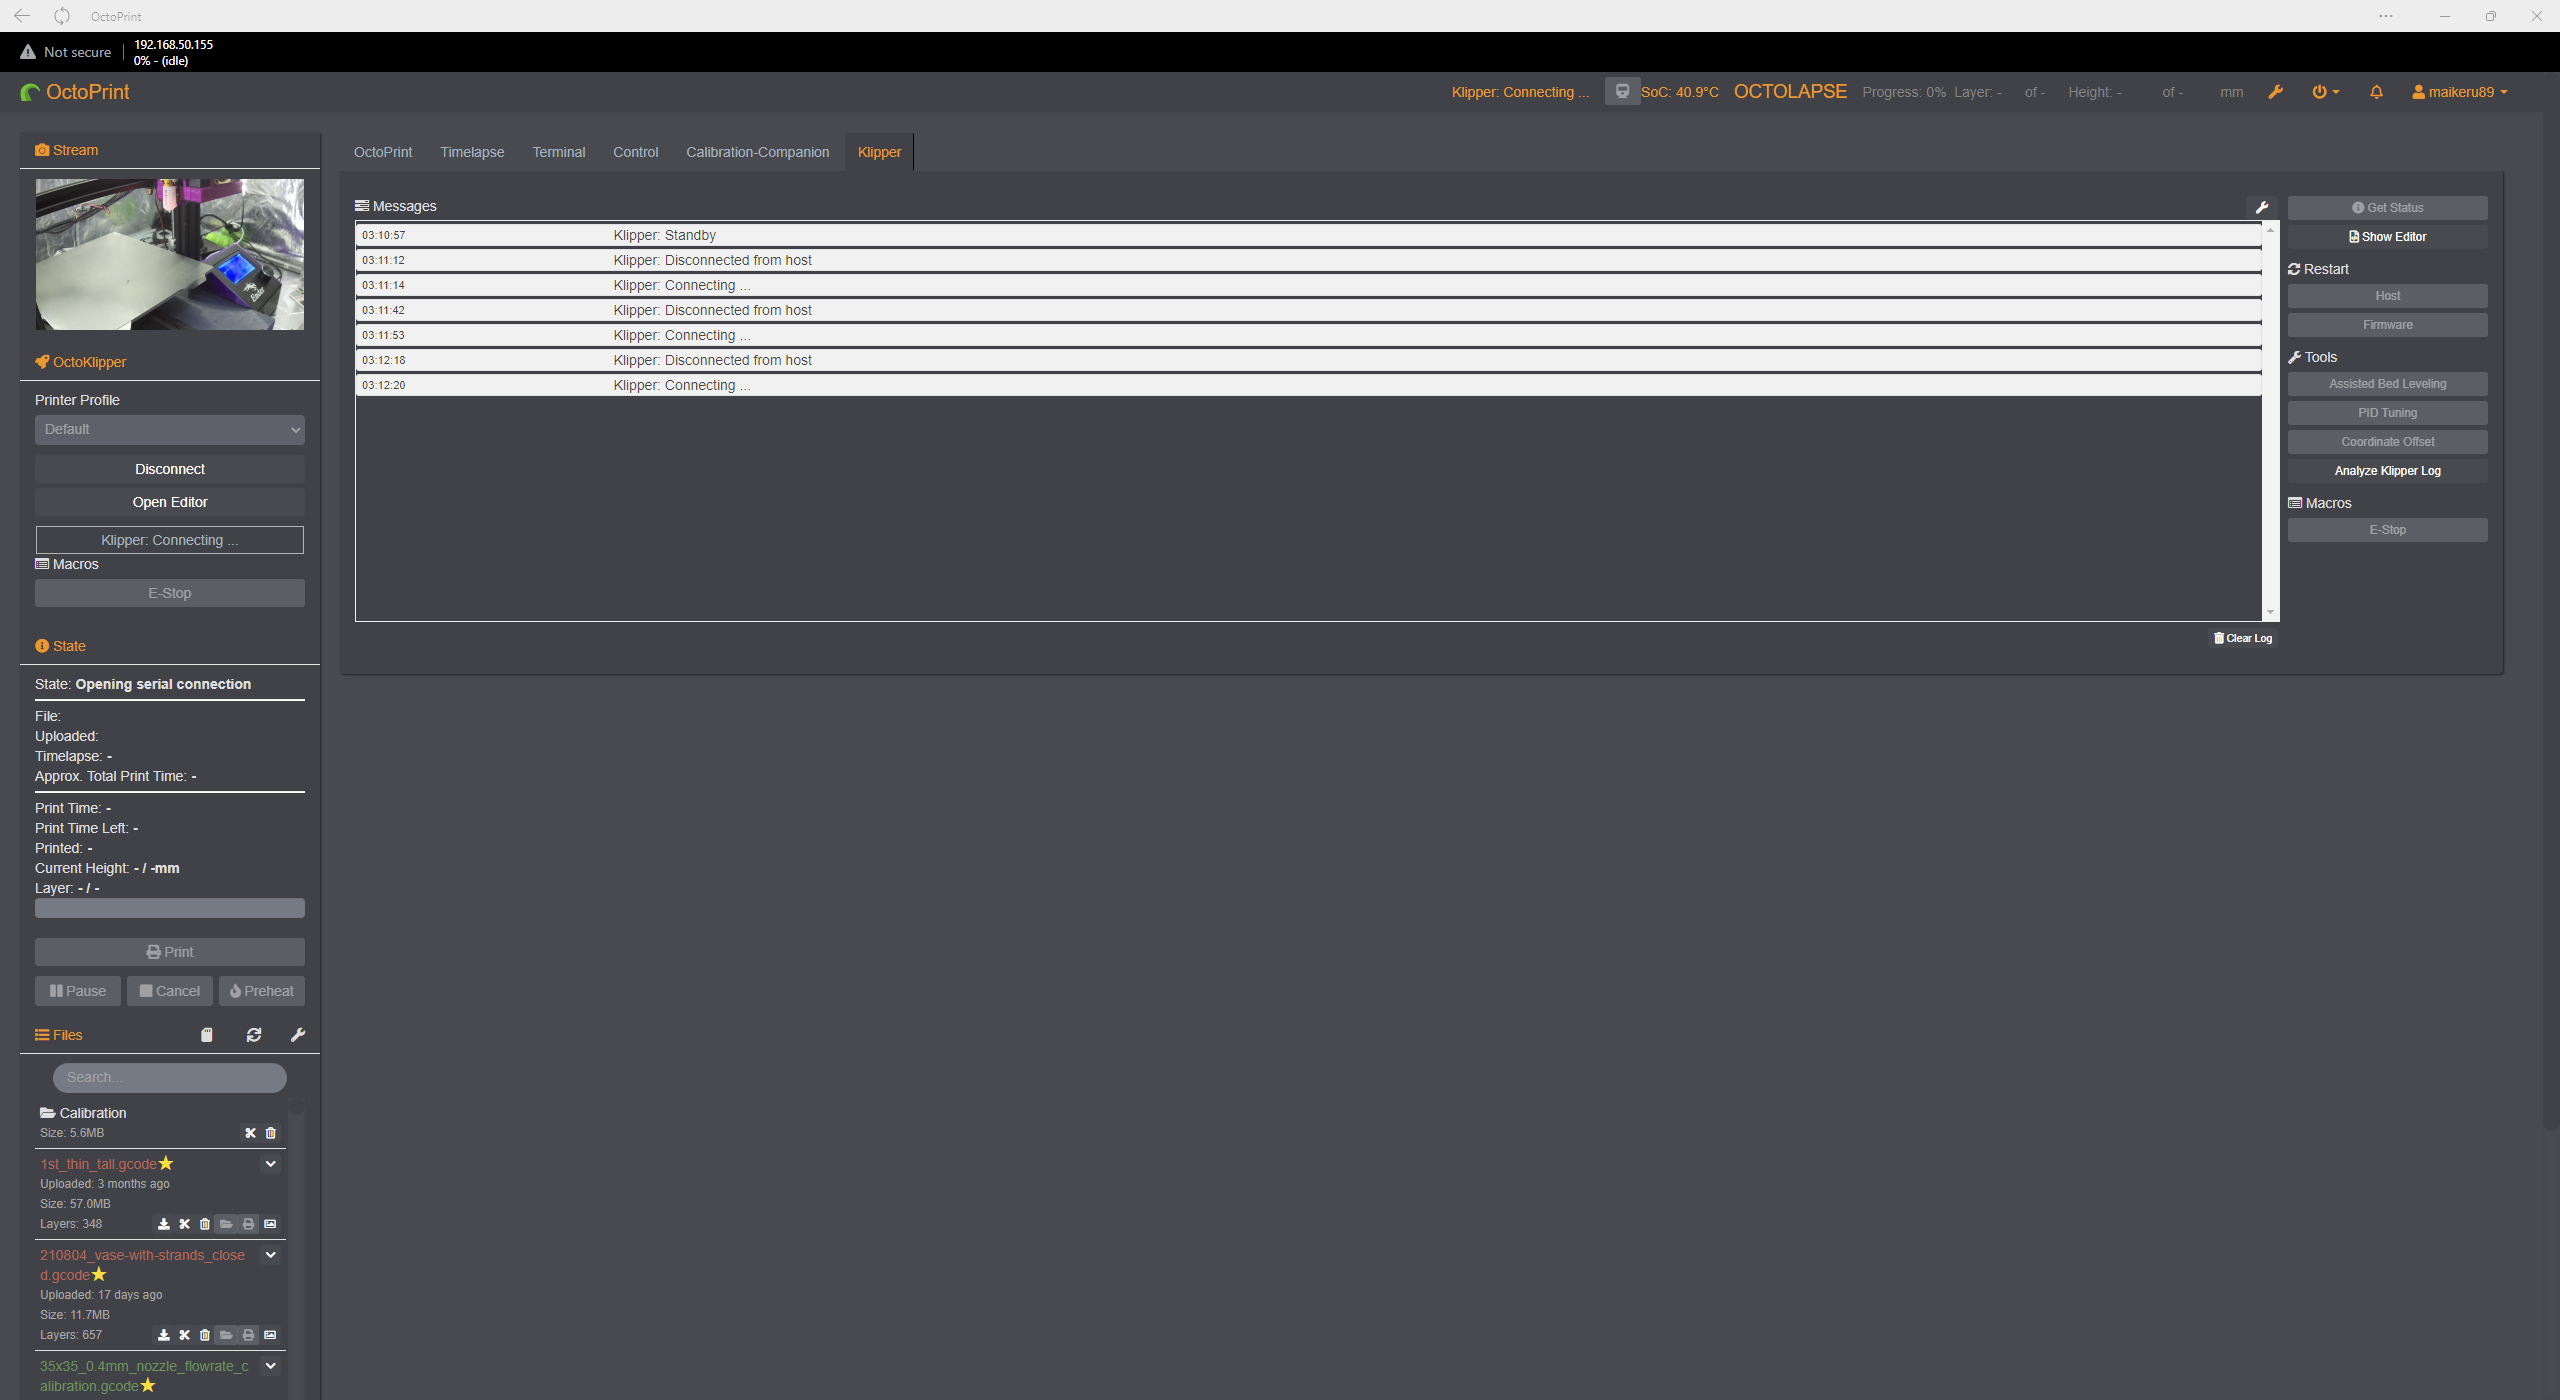Open the system power menu icon
This screenshot has height=1400, width=2560.
[x=2322, y=92]
